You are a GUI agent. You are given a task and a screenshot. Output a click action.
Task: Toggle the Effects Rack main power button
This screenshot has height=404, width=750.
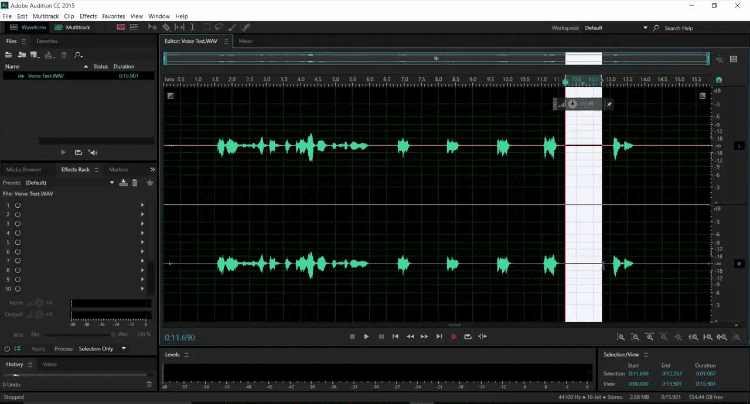pyautogui.click(x=7, y=349)
